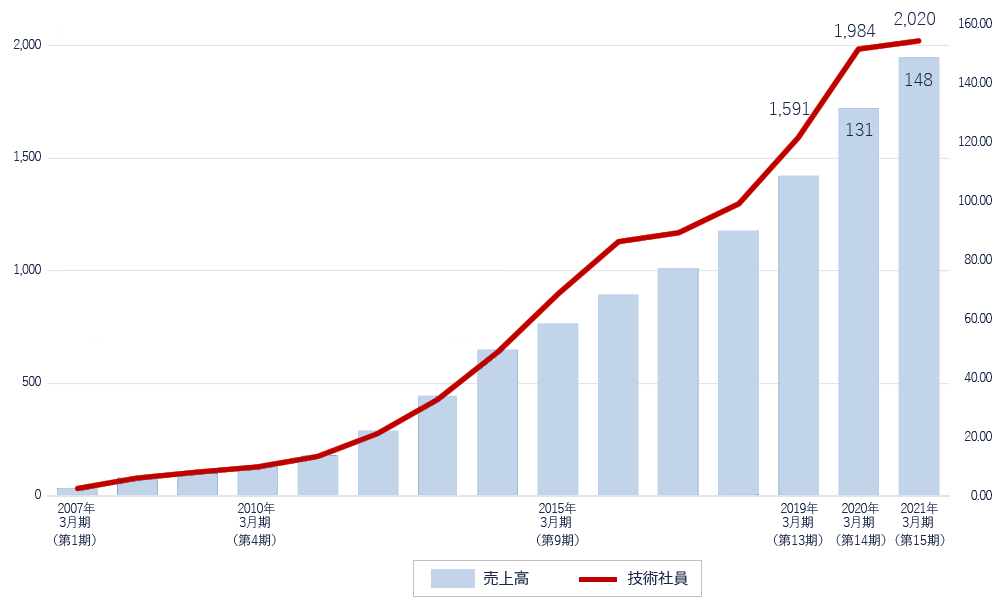
Task: Click the data label 1,591
Action: pyautogui.click(x=789, y=109)
